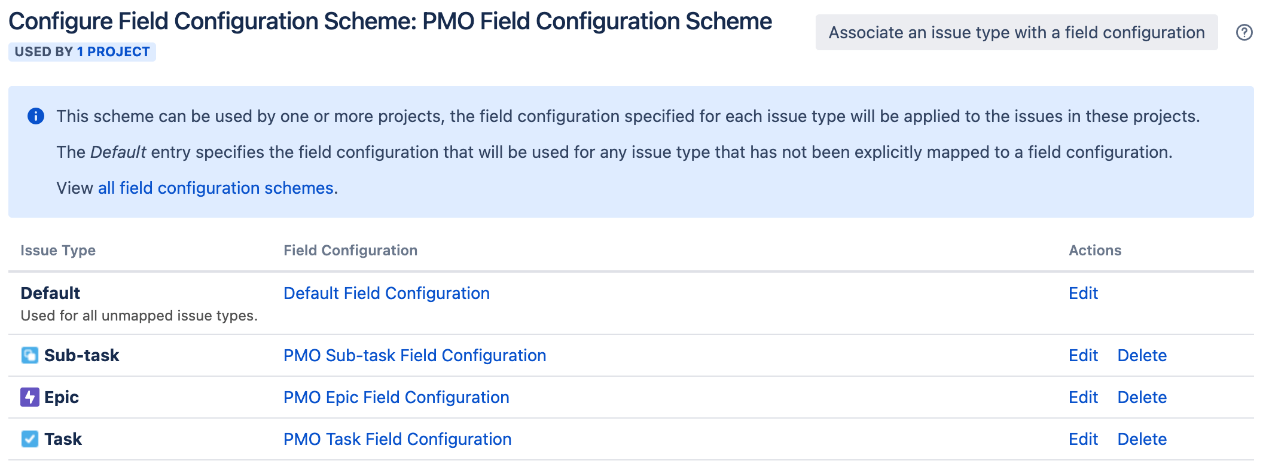This screenshot has height=476, width=1261.
Task: Edit the Epic mapping
Action: (1083, 397)
